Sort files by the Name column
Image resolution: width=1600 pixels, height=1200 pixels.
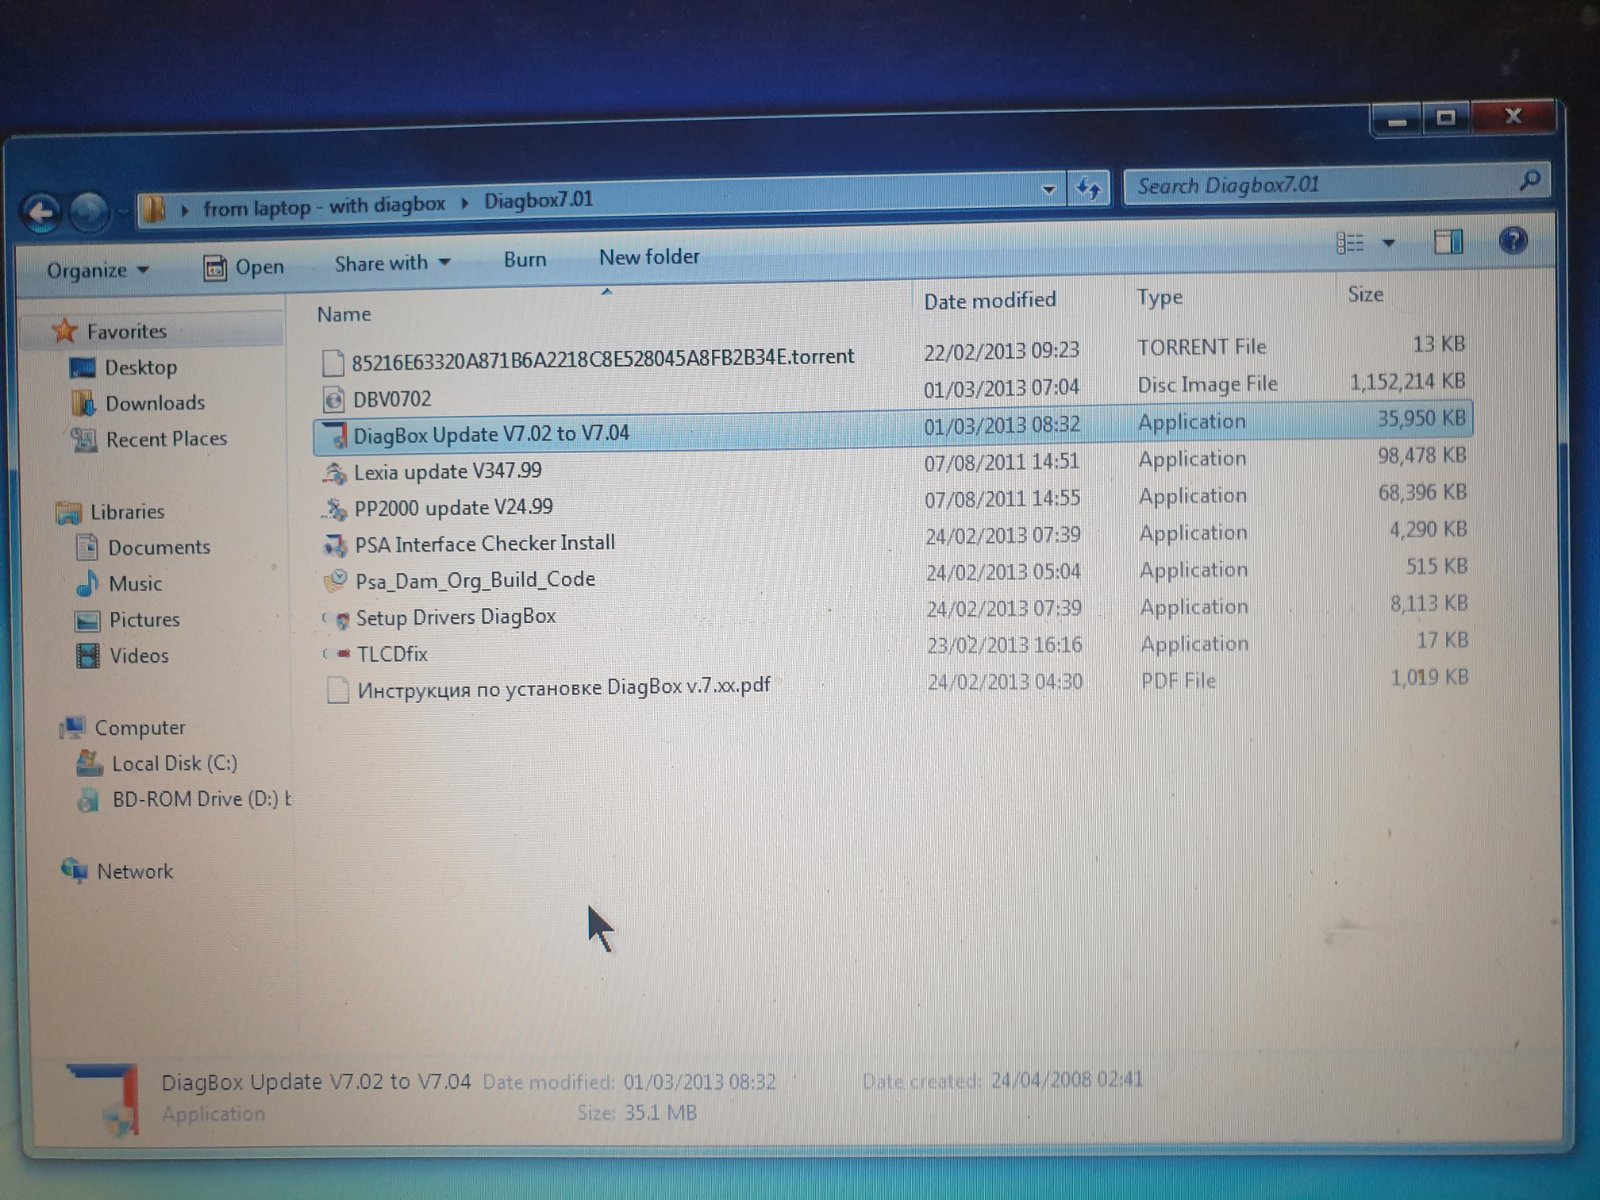[x=344, y=314]
